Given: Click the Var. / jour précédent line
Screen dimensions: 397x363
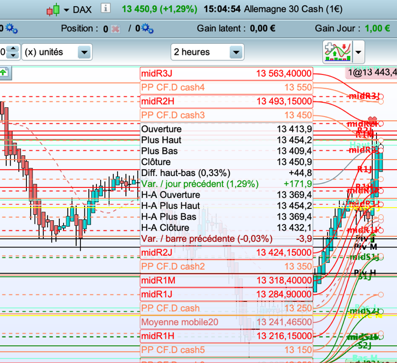Looking at the screenshot, I should (226, 184).
